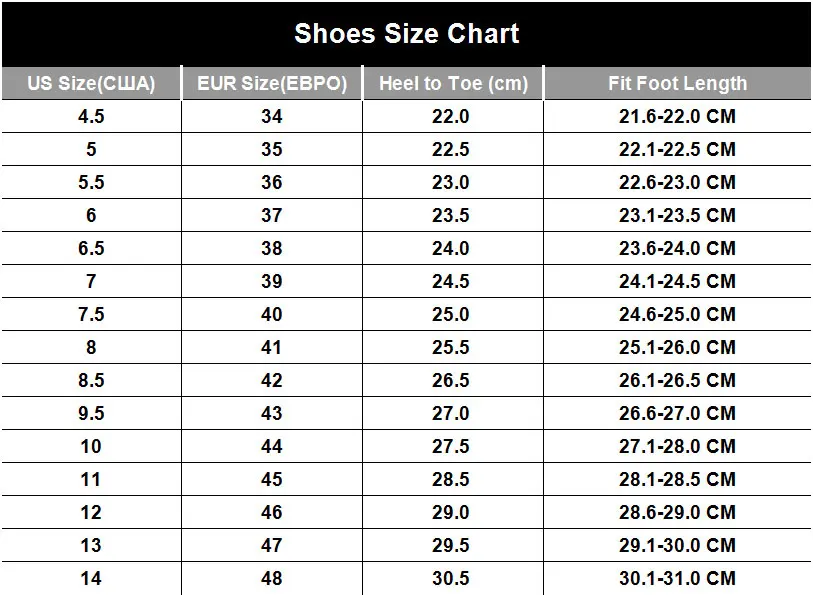Click the Heel to Toe (cm) header
The height and width of the screenshot is (595, 813).
453,83
